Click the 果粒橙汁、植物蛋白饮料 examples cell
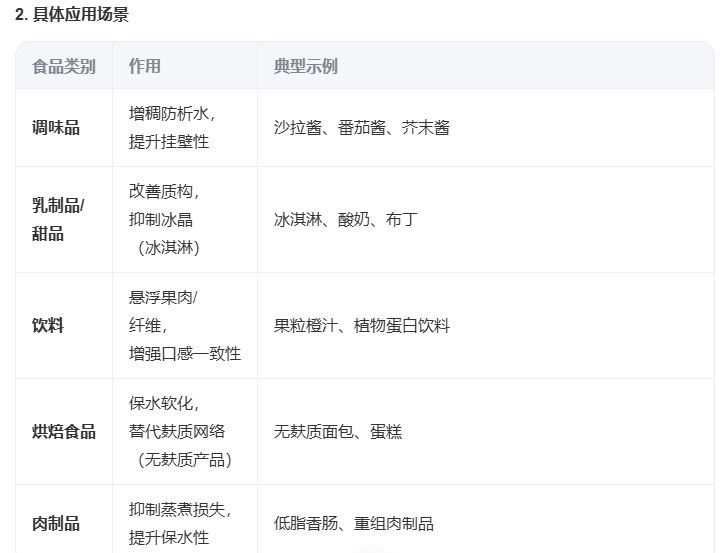 [362, 326]
